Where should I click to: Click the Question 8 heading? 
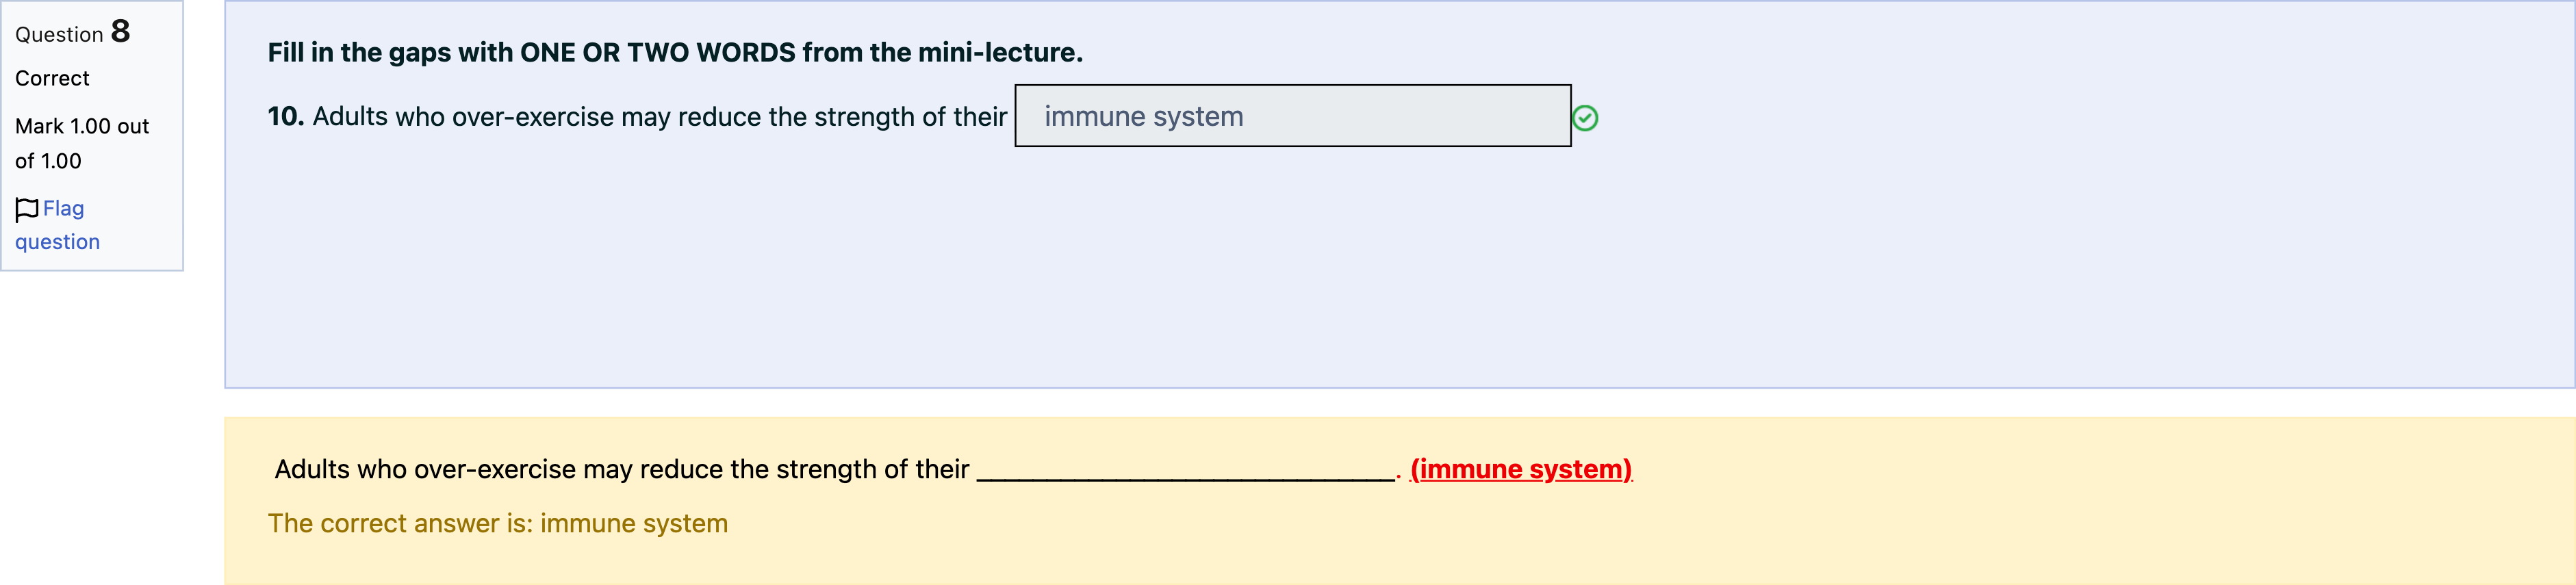pyautogui.click(x=72, y=32)
